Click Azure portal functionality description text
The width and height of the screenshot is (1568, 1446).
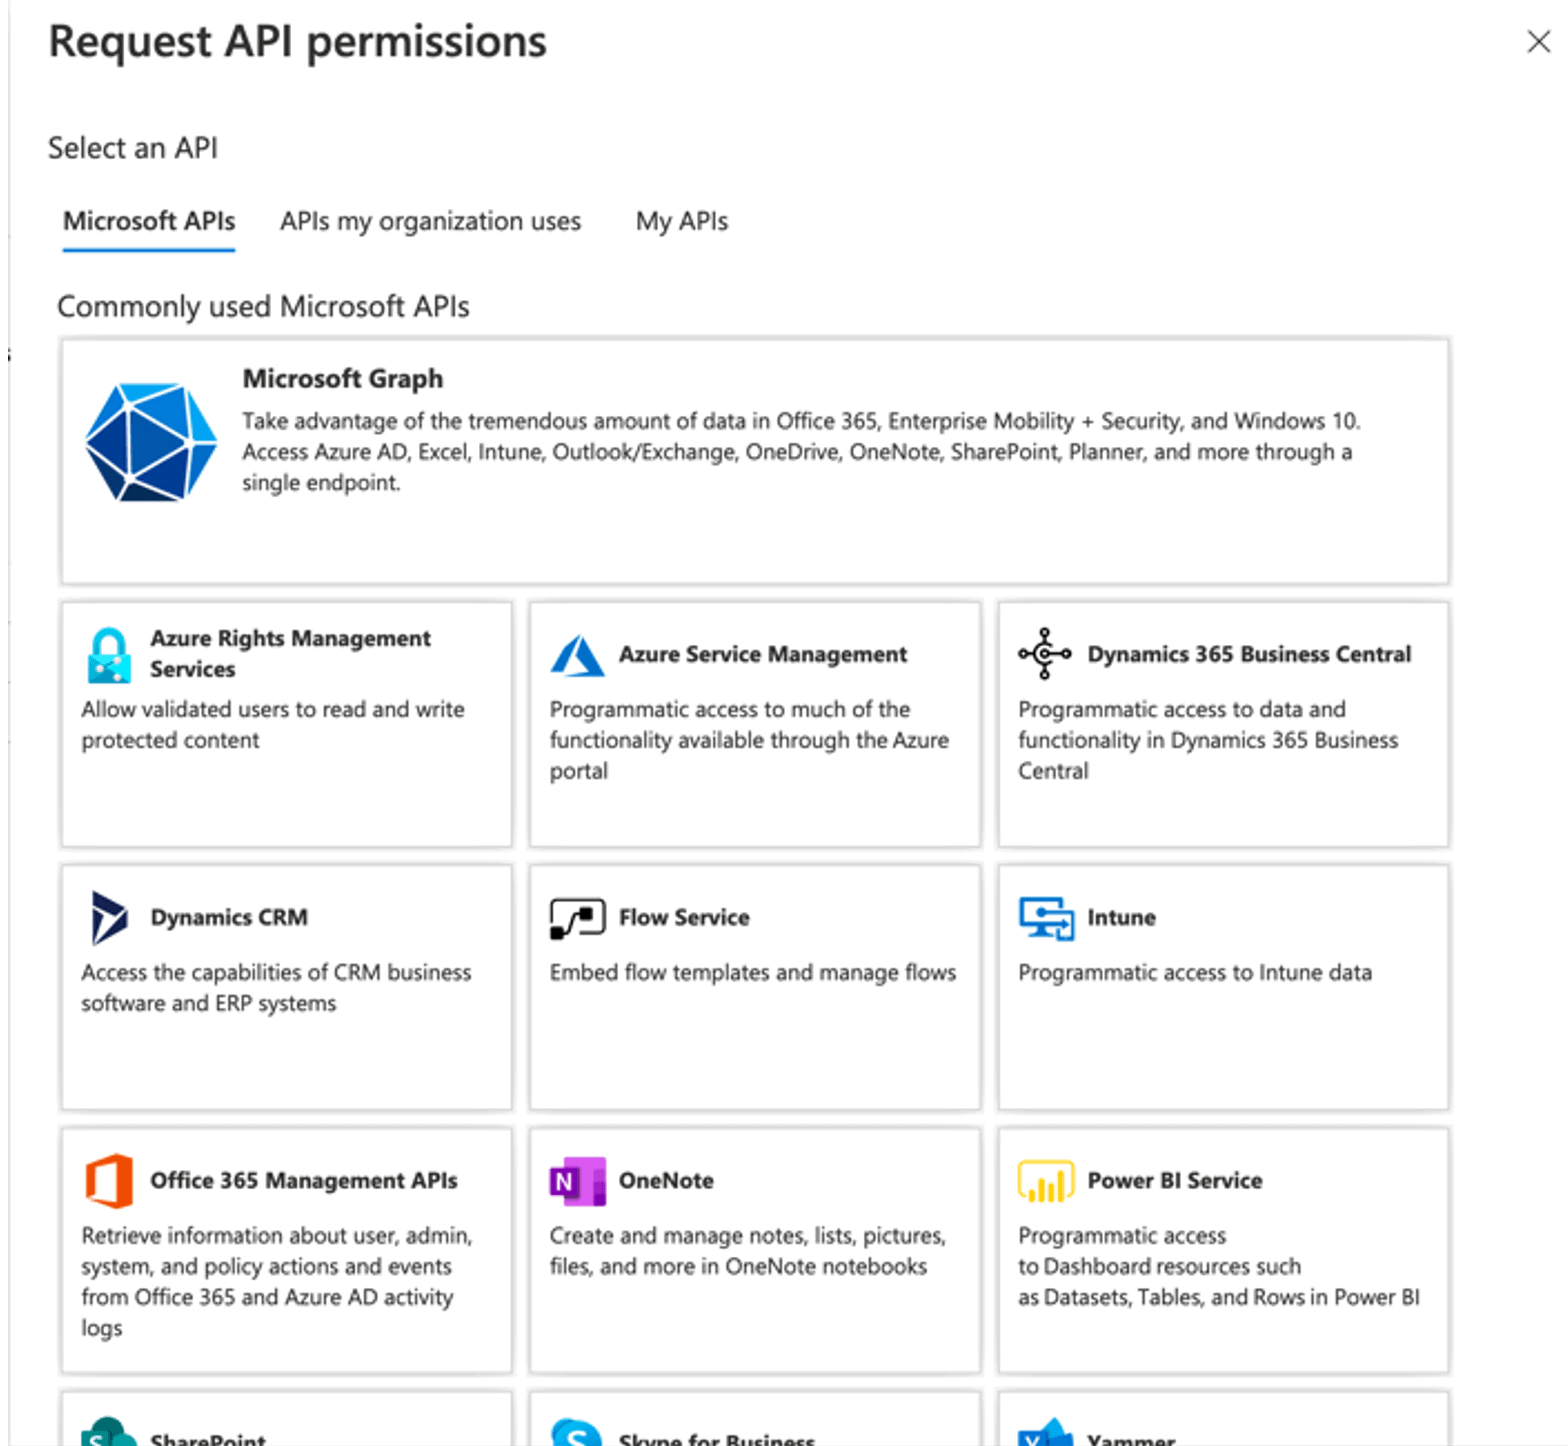[749, 741]
